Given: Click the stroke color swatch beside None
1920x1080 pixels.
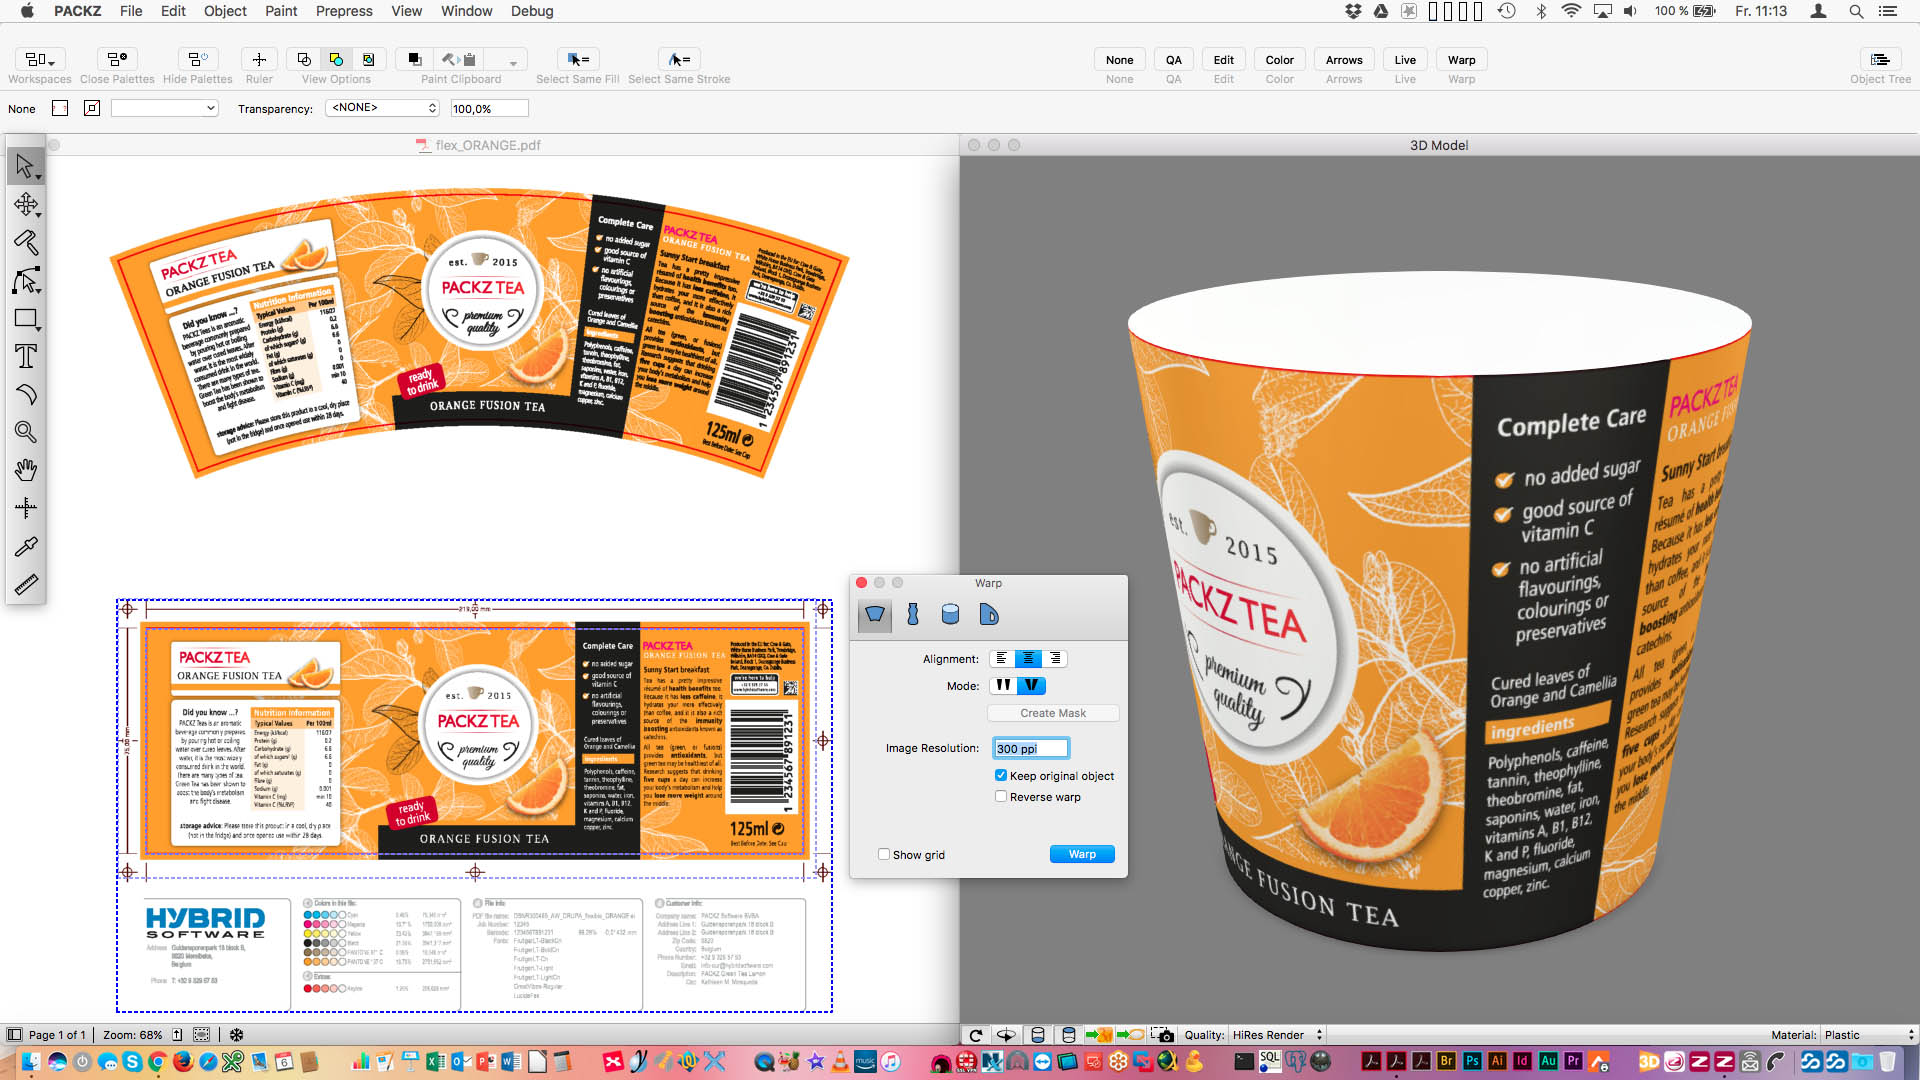Looking at the screenshot, I should click(x=92, y=108).
